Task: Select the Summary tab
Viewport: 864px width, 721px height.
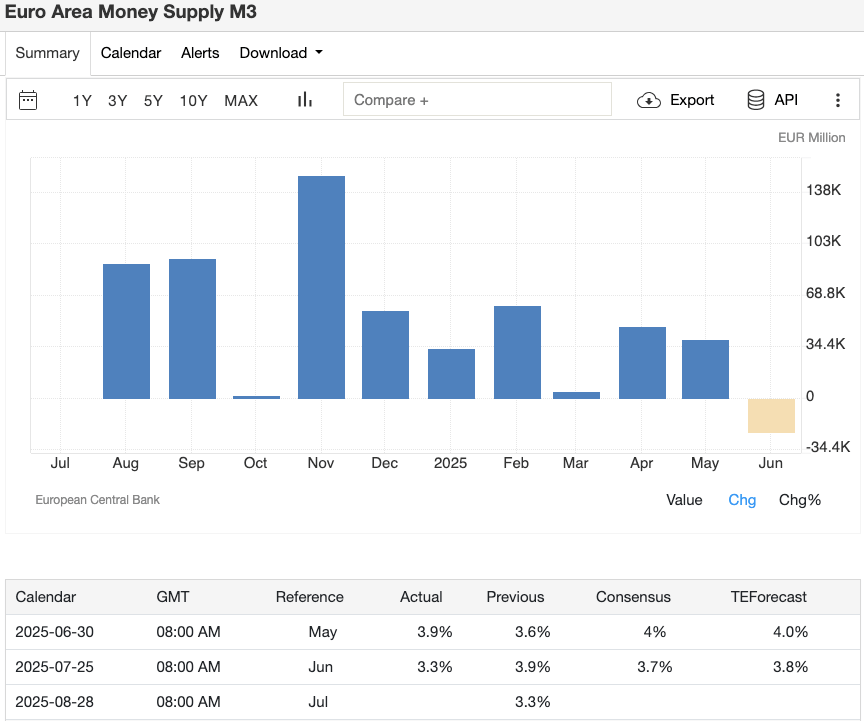Action: coord(47,53)
